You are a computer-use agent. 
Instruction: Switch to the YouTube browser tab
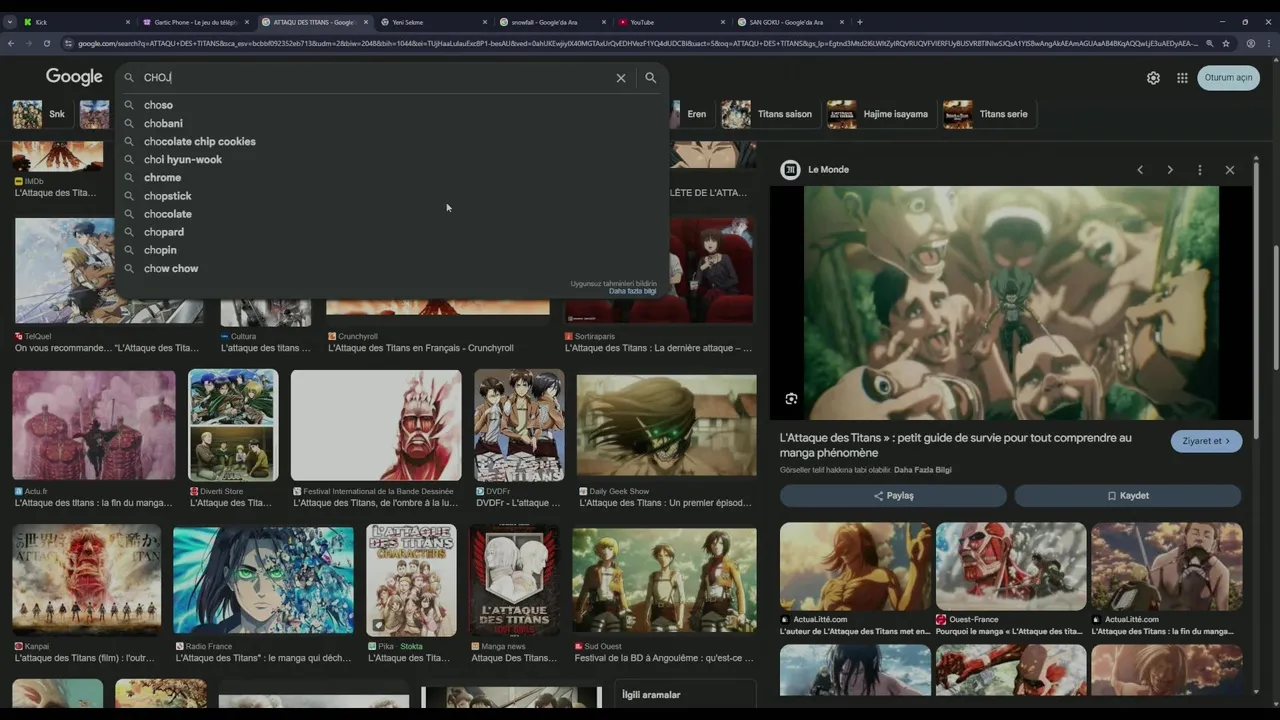coord(670,22)
